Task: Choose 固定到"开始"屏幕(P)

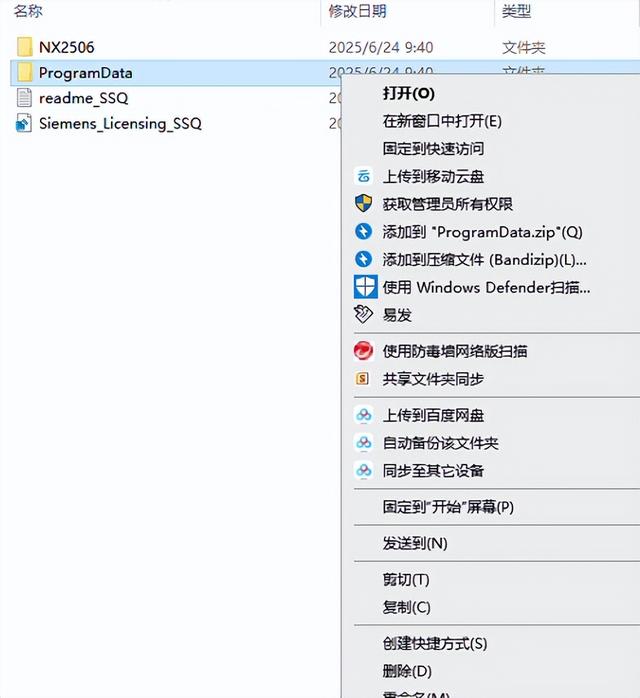Action: 448,507
